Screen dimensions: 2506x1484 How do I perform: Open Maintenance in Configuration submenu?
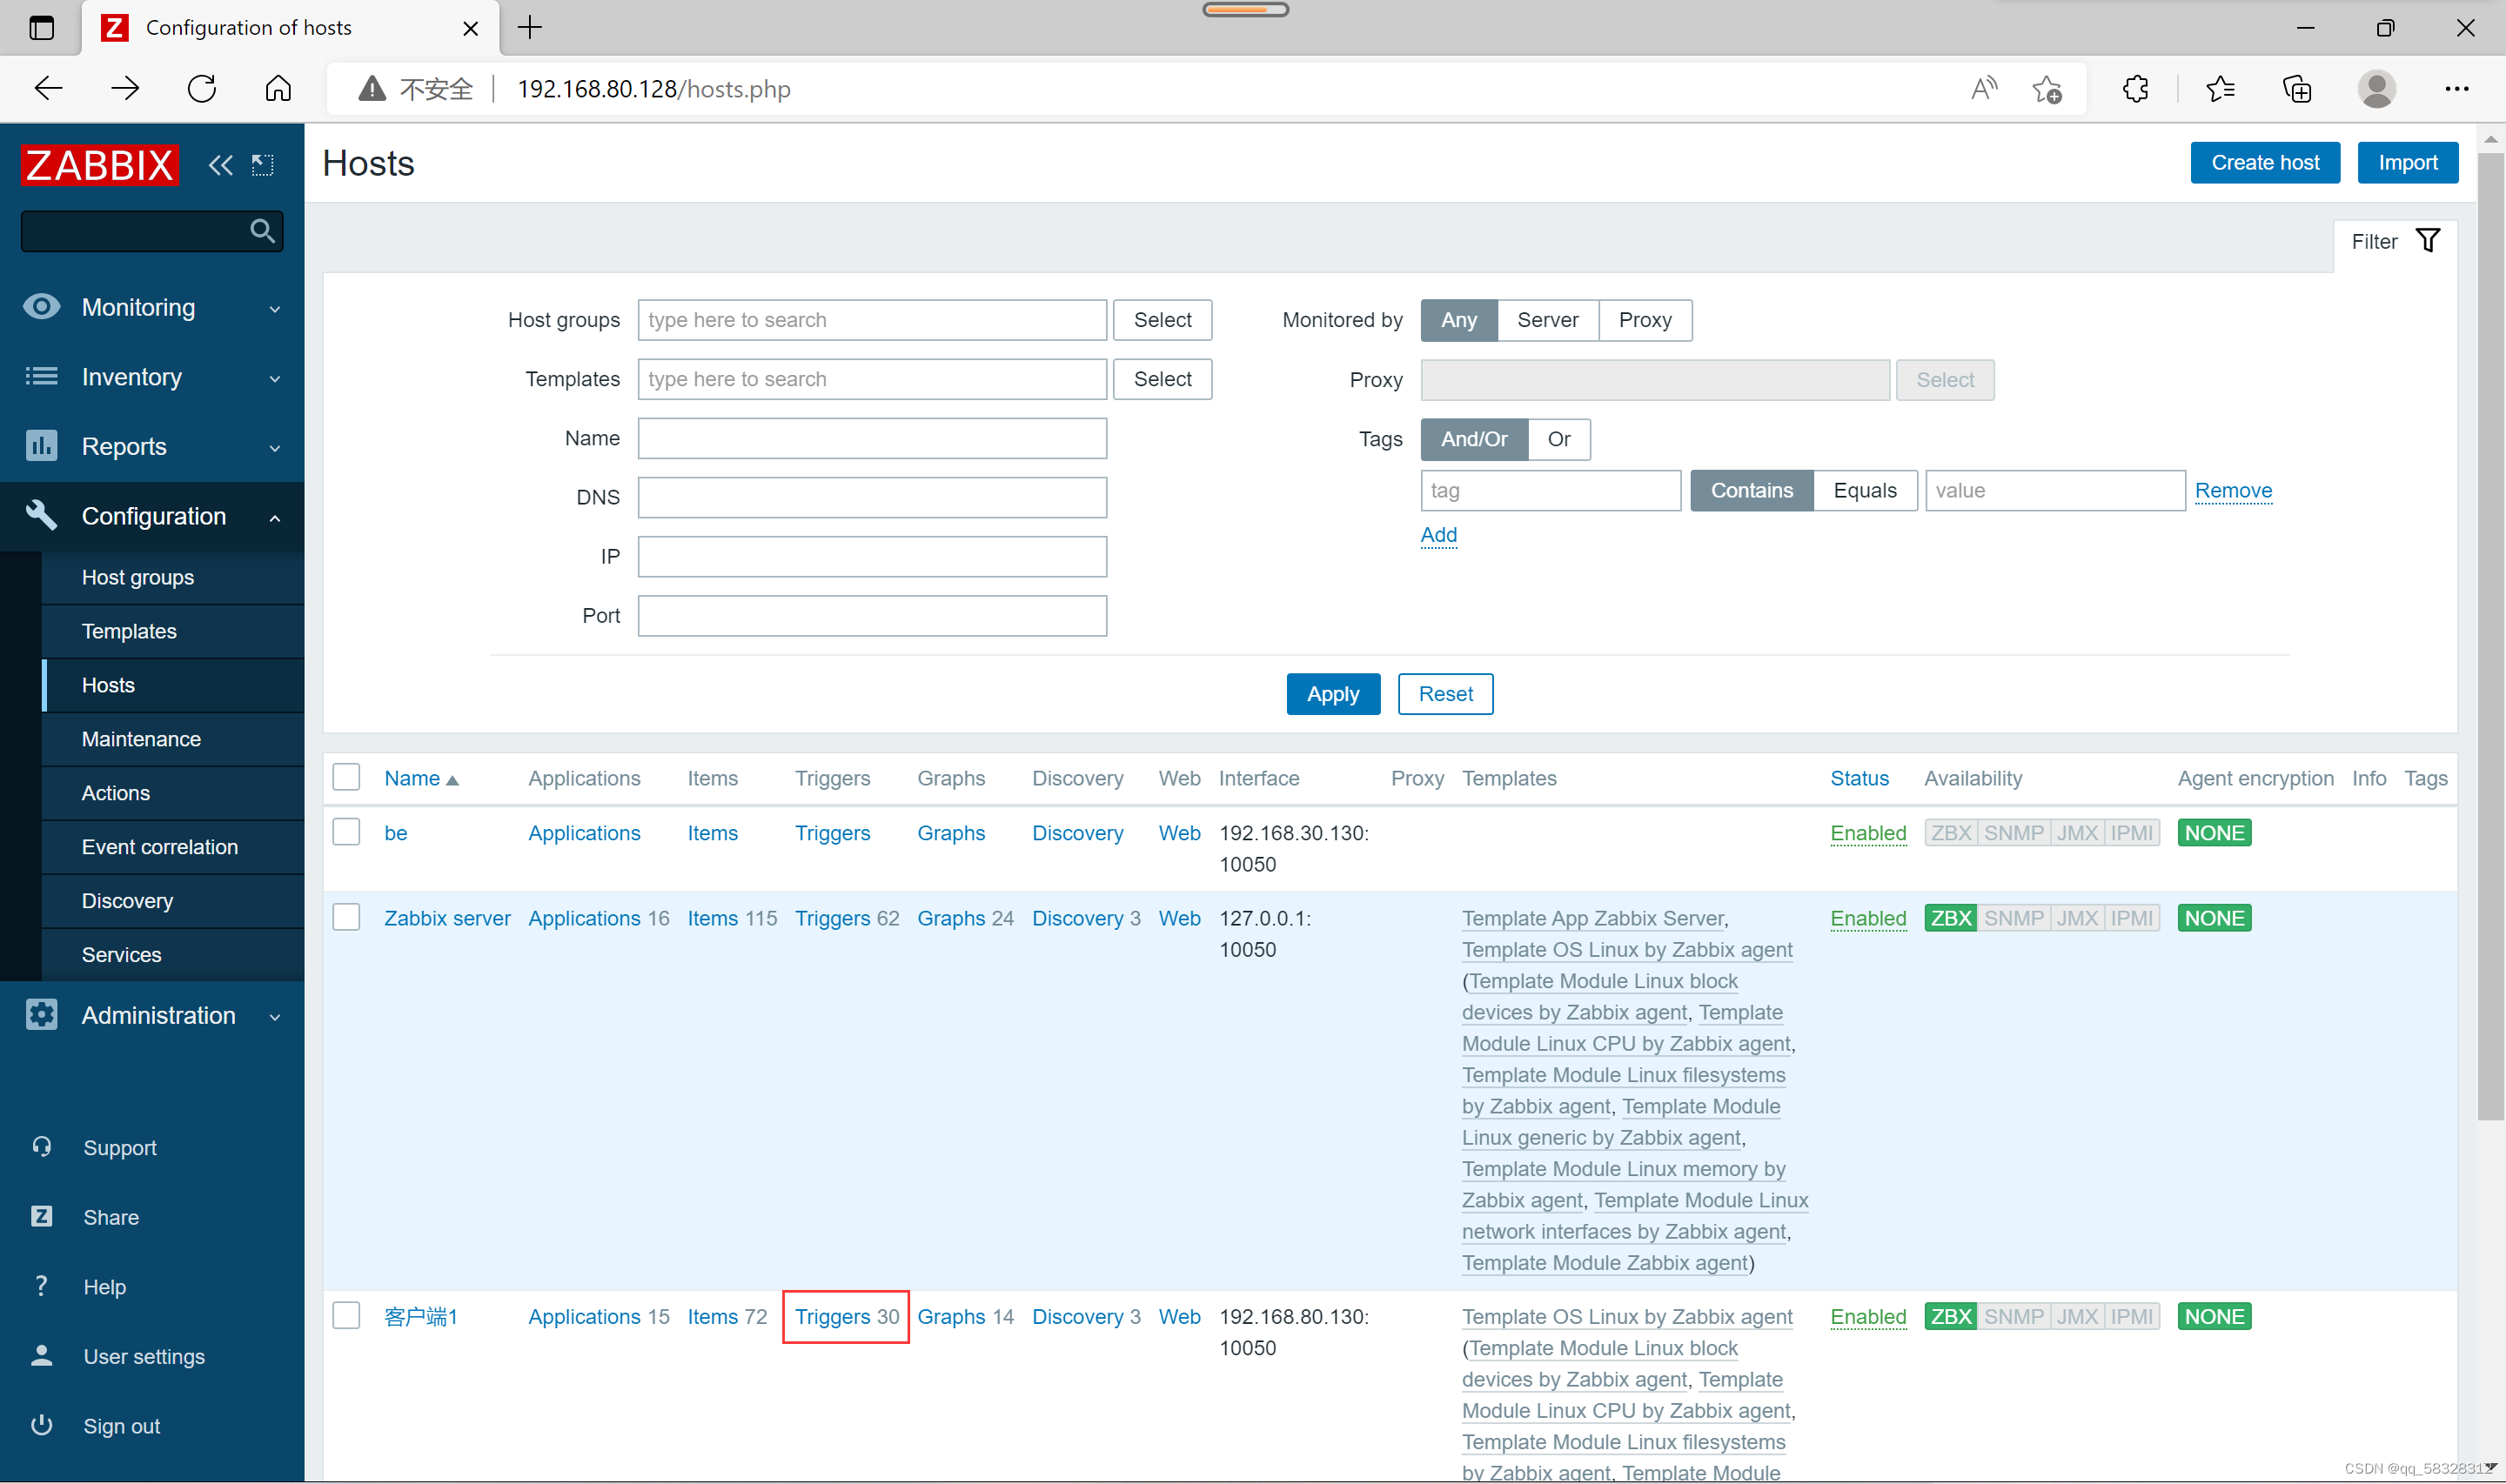(141, 739)
